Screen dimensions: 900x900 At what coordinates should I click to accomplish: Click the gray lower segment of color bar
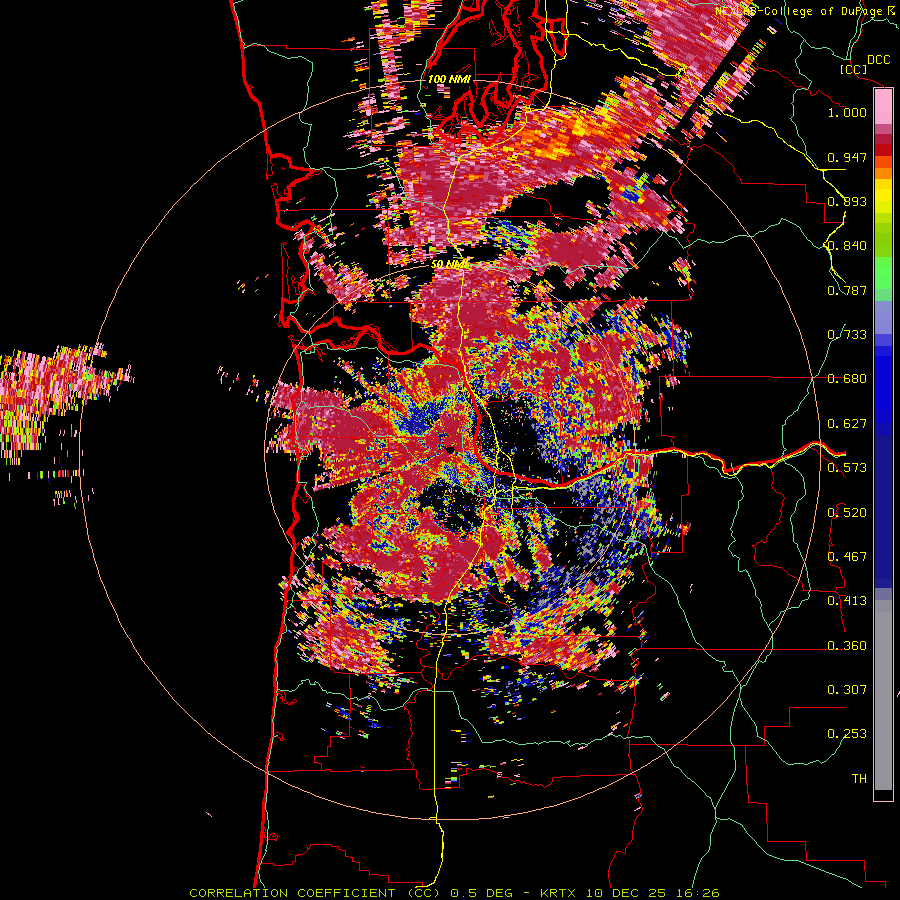(x=883, y=695)
